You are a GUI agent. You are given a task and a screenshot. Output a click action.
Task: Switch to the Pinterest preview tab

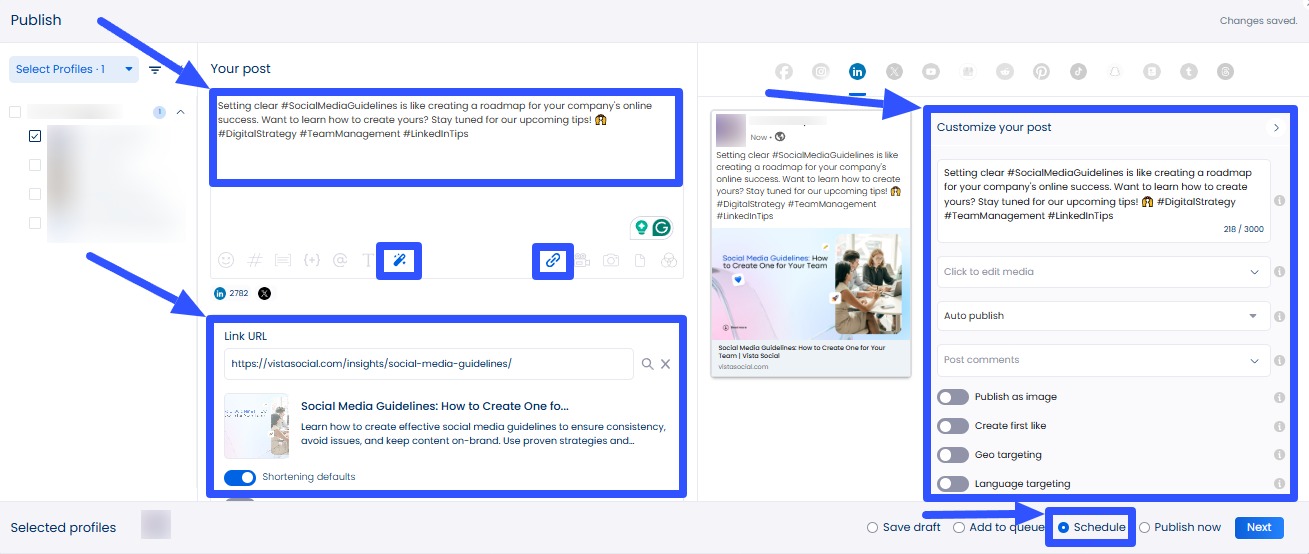pos(1041,71)
